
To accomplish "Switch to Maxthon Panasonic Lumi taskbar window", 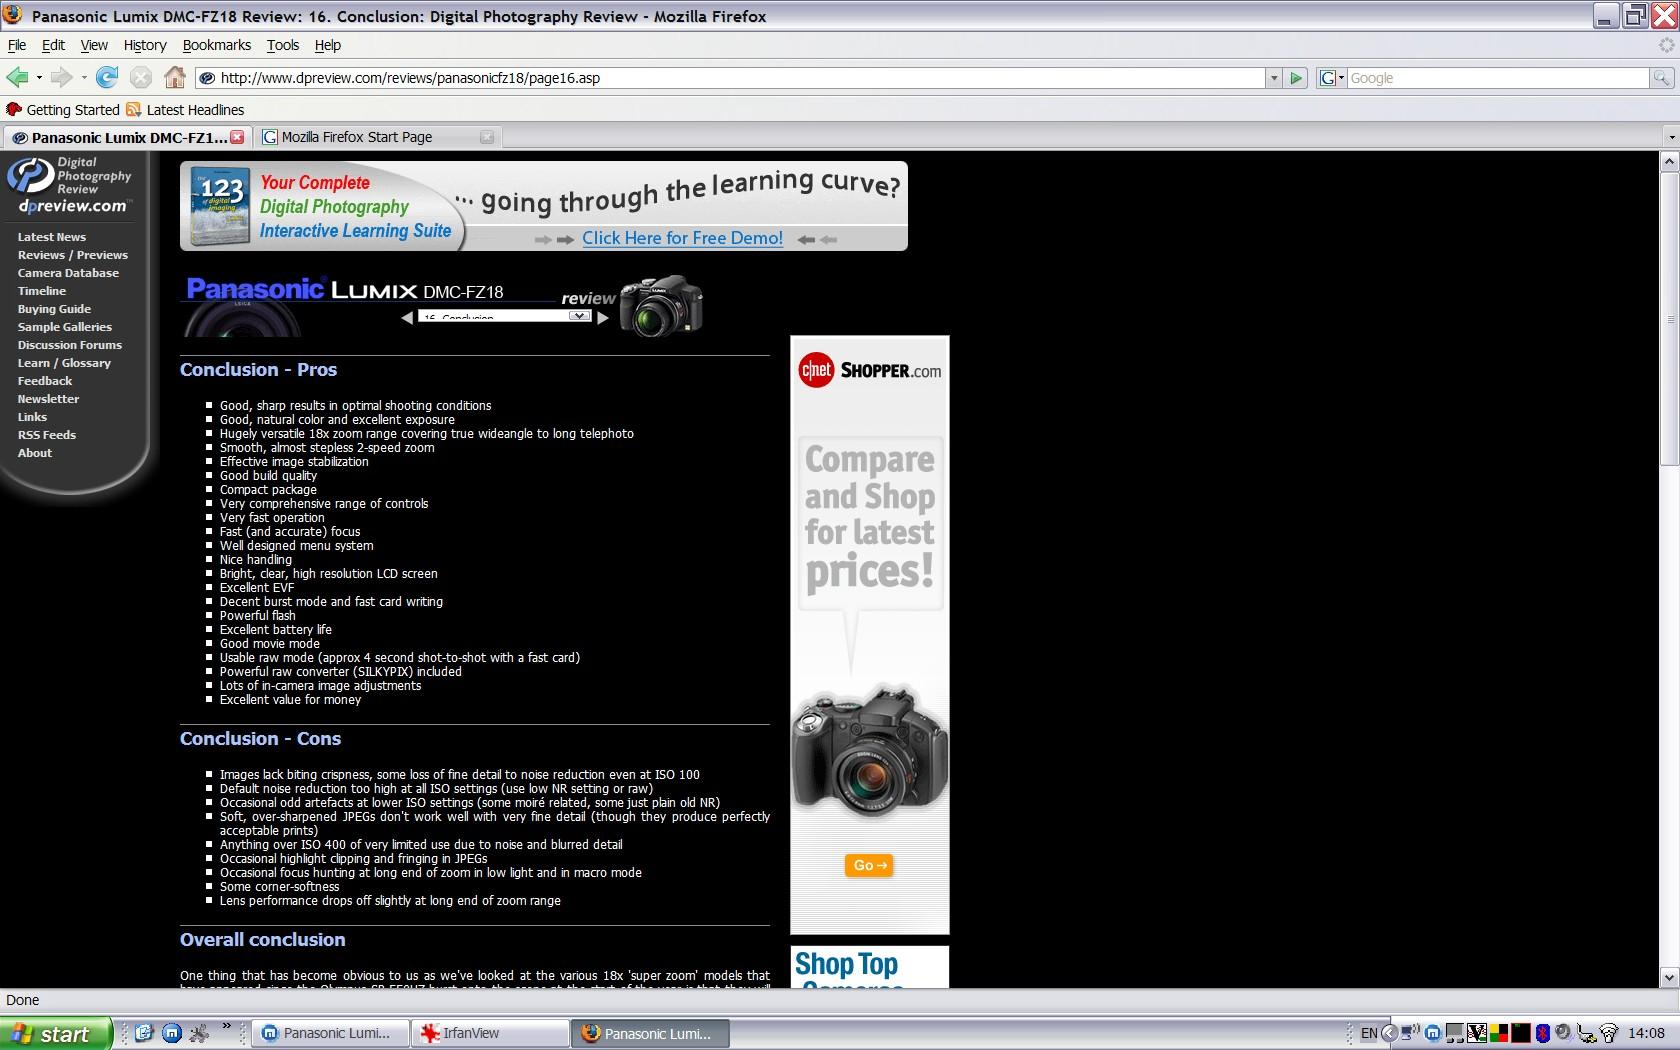I will tap(332, 1033).
